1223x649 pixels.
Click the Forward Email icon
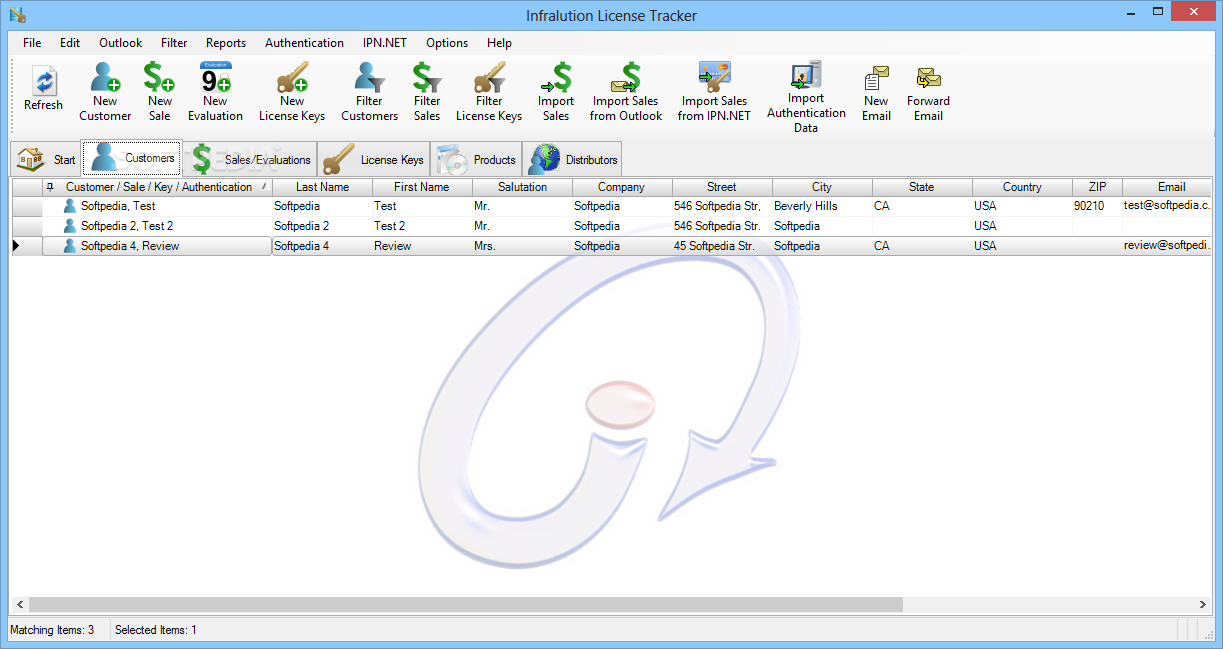(929, 78)
